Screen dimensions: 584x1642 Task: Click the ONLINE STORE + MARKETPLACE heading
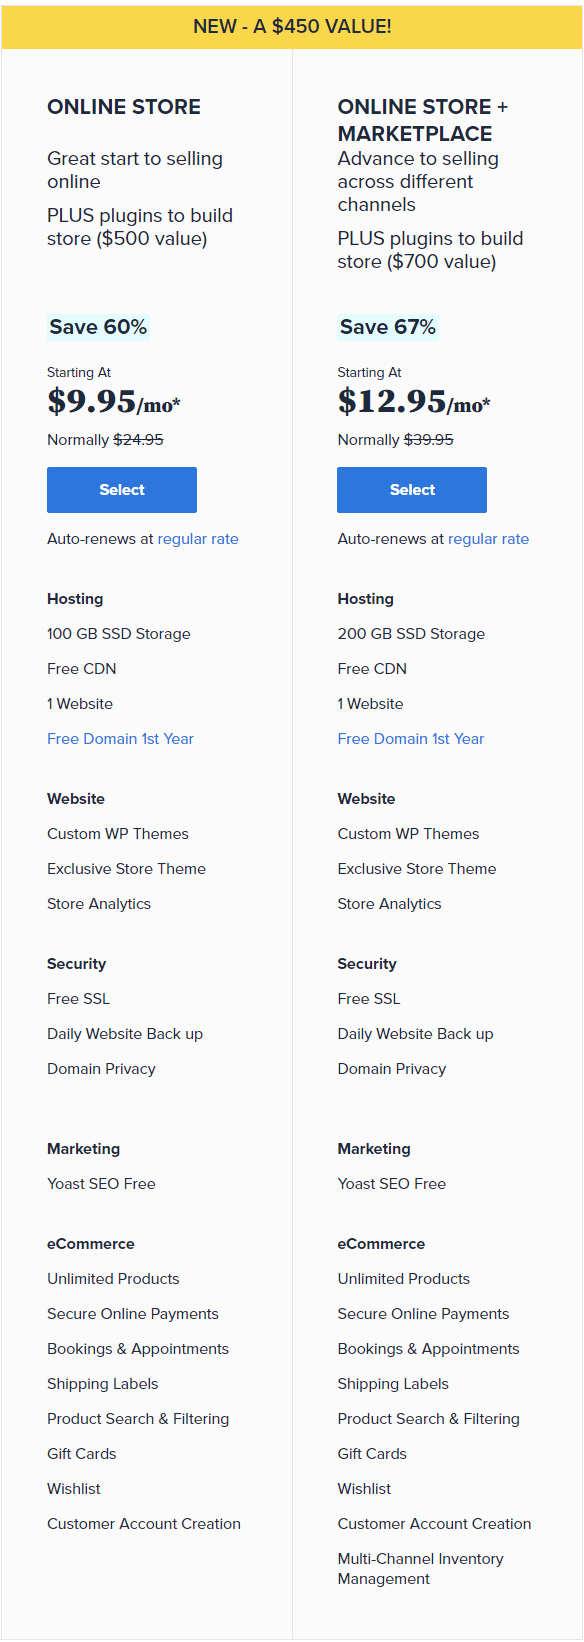tap(423, 120)
